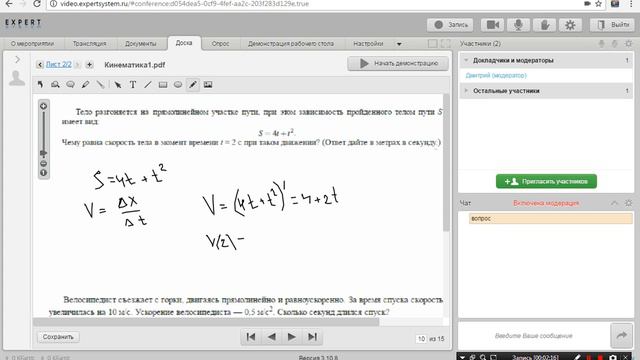Image resolution: width=640 pixels, height=360 pixels.
Task: Click the participants panel hand icon
Action: (615, 43)
